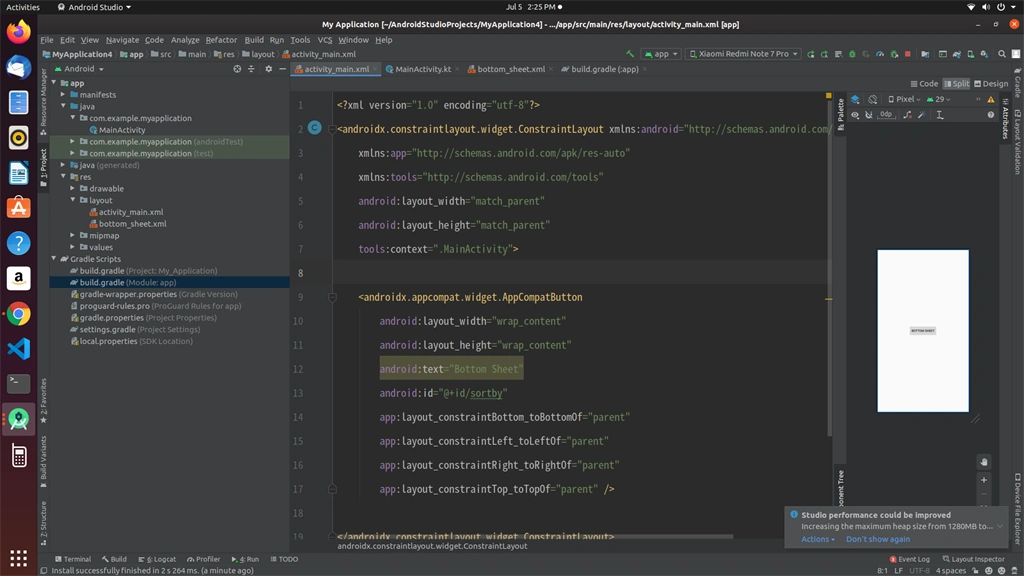This screenshot has width=1024, height=576.
Task: Click the Infer Constraints magic wand icon
Action: [921, 115]
